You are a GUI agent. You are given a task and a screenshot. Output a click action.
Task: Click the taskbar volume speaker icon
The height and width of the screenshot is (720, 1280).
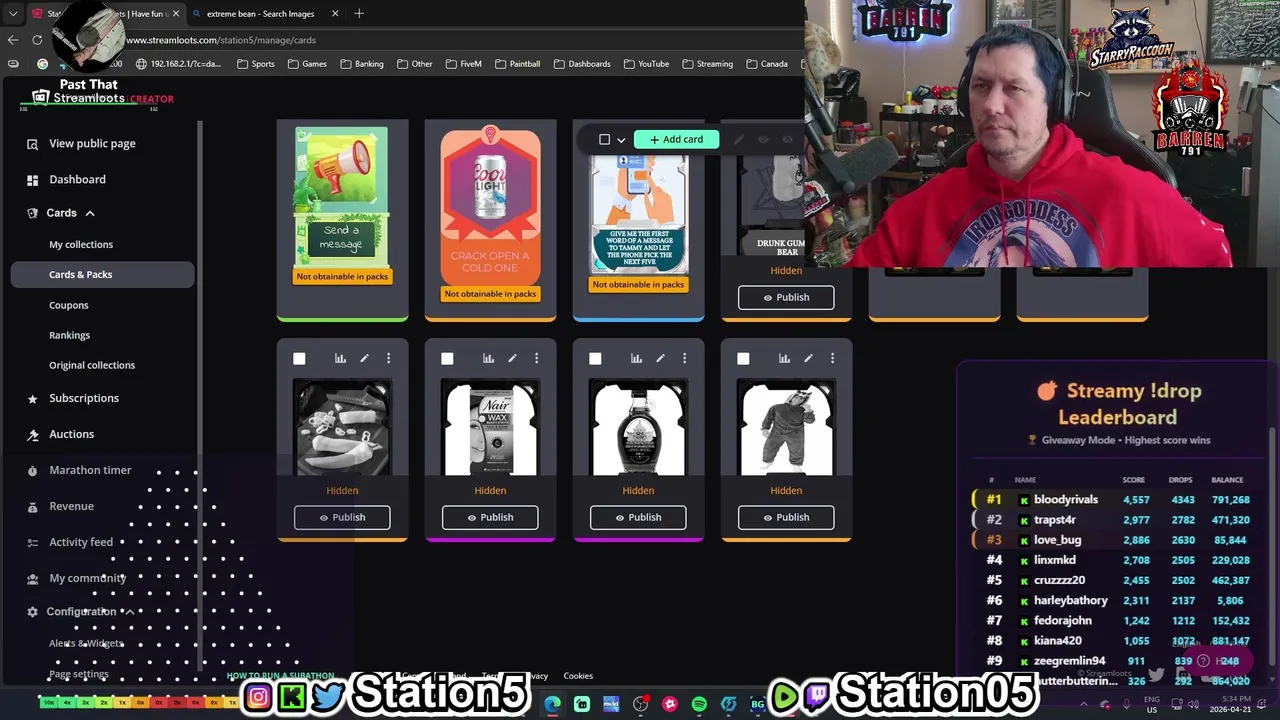[1193, 704]
